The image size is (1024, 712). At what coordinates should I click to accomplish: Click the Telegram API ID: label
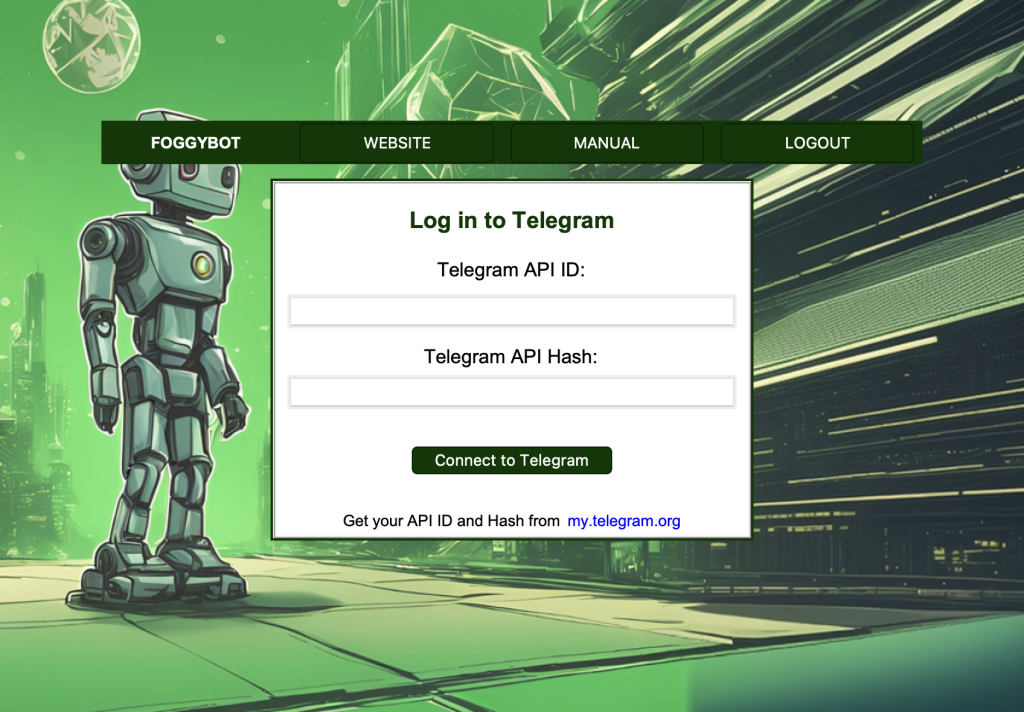(x=511, y=270)
